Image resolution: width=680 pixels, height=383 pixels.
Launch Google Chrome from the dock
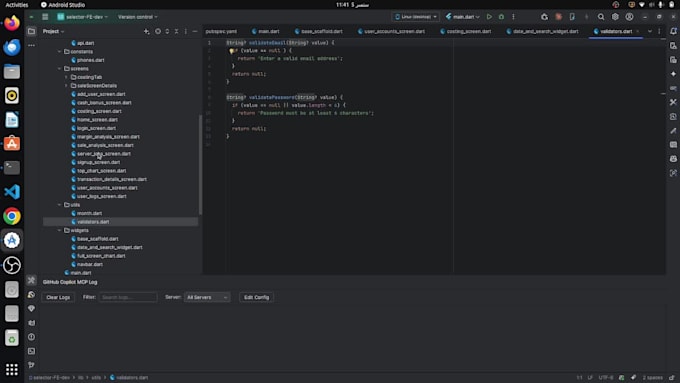pos(12,216)
